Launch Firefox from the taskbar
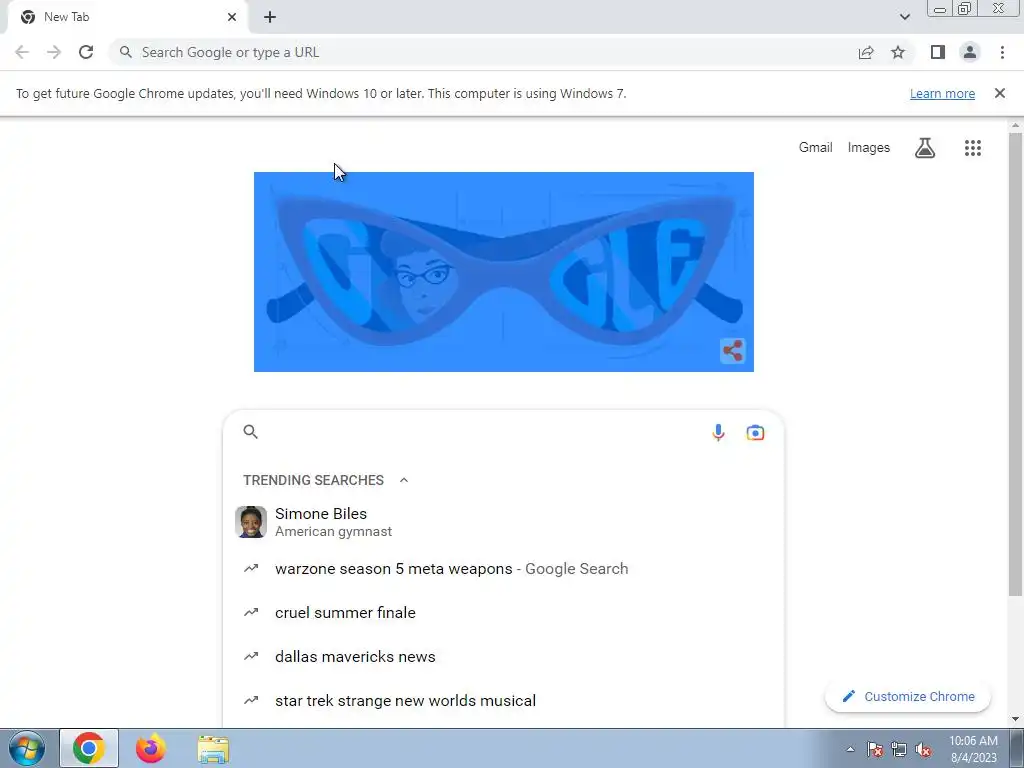 pos(151,748)
